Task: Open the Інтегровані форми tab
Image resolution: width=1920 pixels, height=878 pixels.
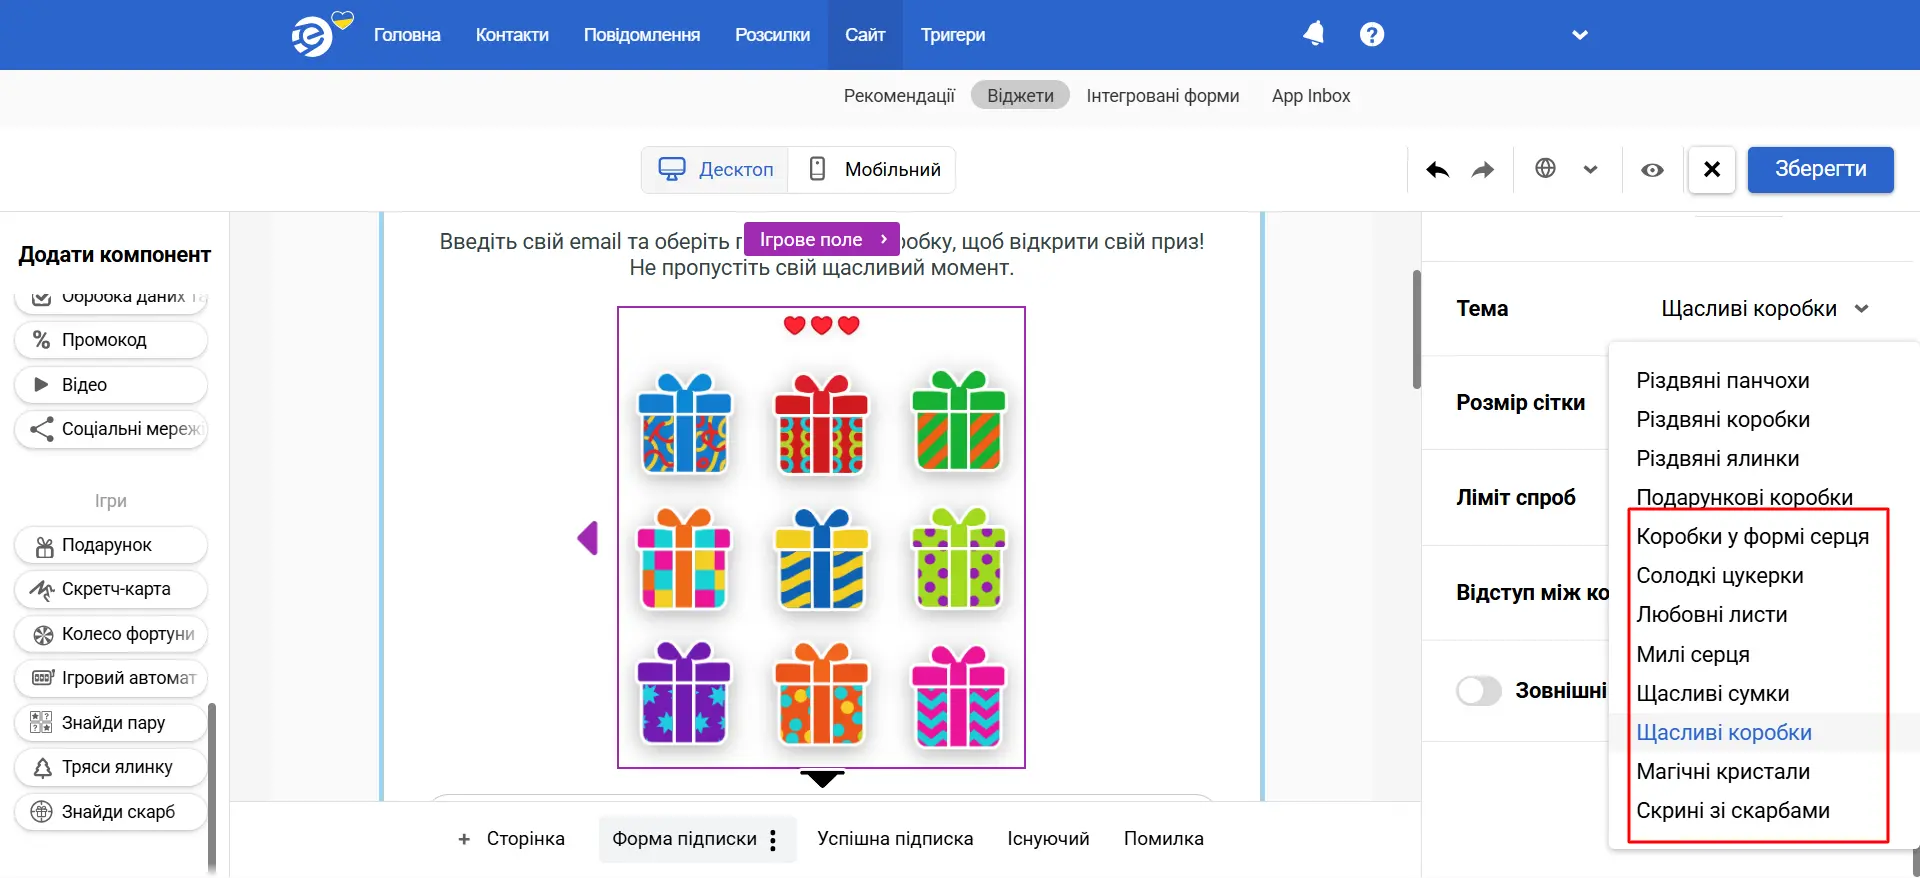Action: 1162,96
